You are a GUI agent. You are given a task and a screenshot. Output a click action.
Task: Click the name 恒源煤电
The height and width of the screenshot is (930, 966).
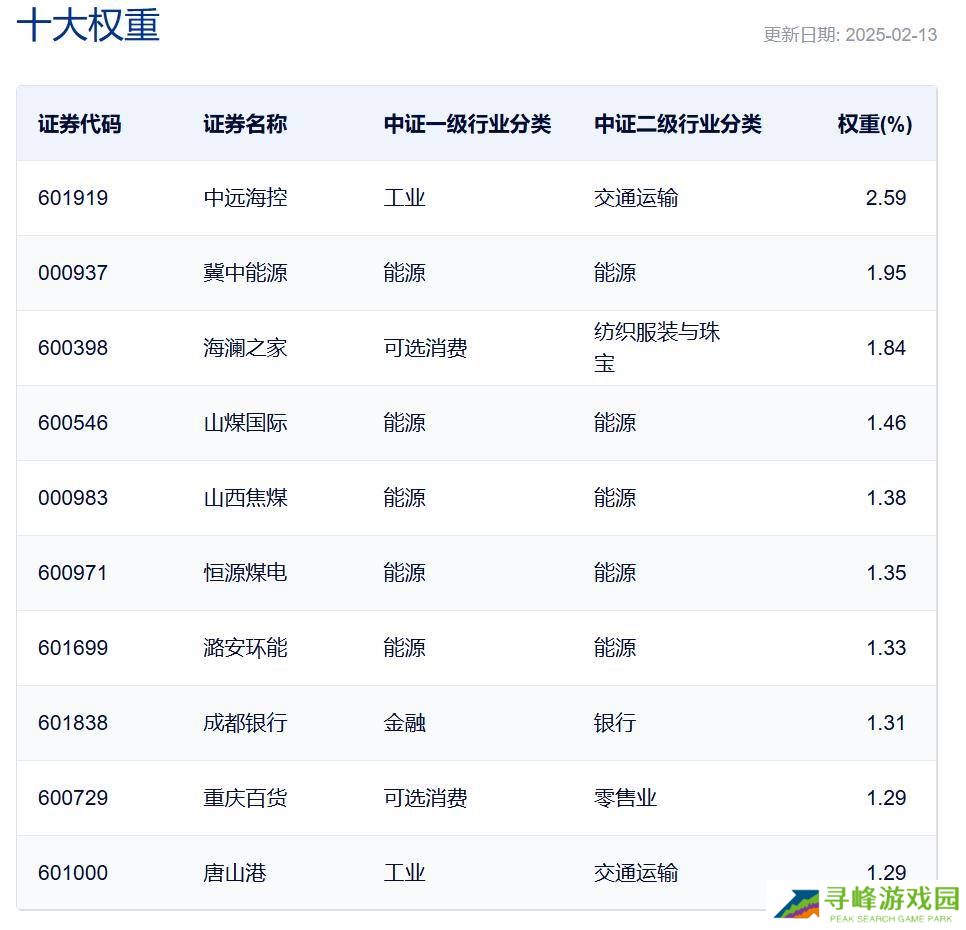pos(245,573)
